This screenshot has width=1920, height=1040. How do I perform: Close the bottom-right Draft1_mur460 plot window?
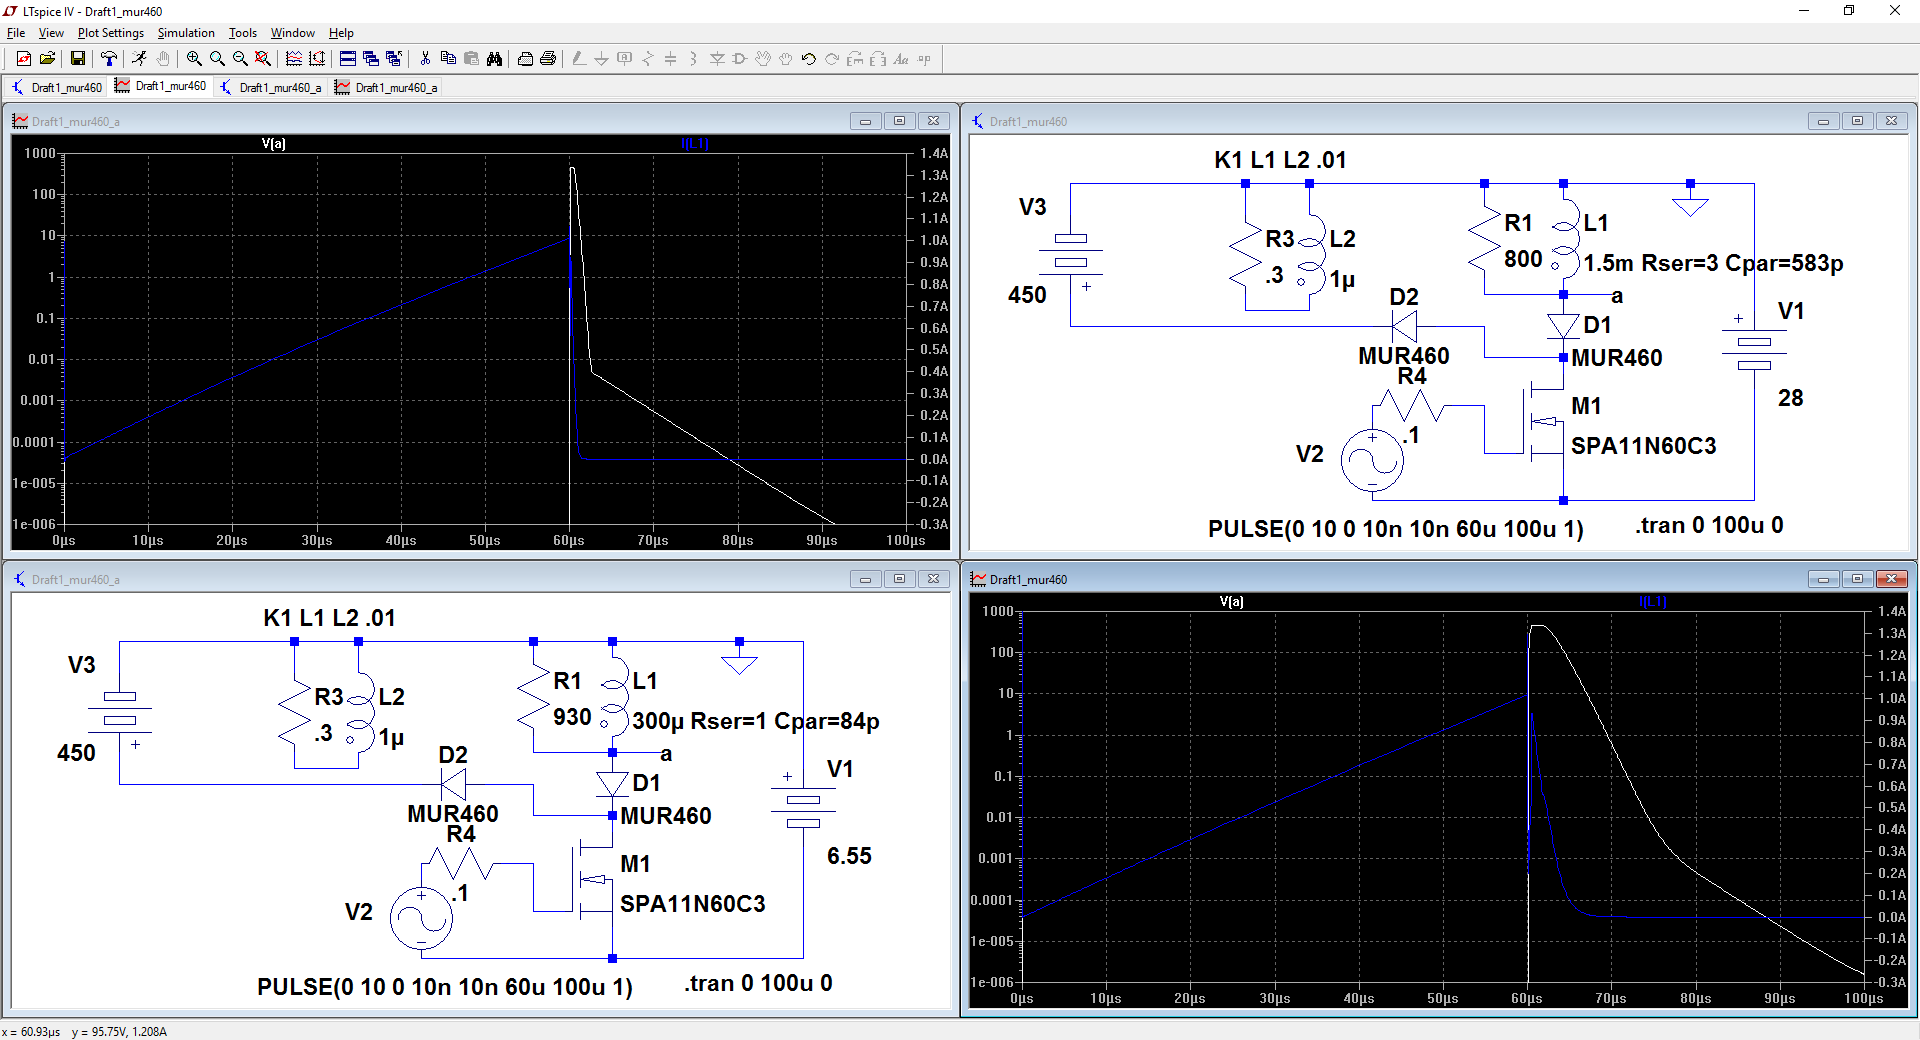pos(1891,579)
